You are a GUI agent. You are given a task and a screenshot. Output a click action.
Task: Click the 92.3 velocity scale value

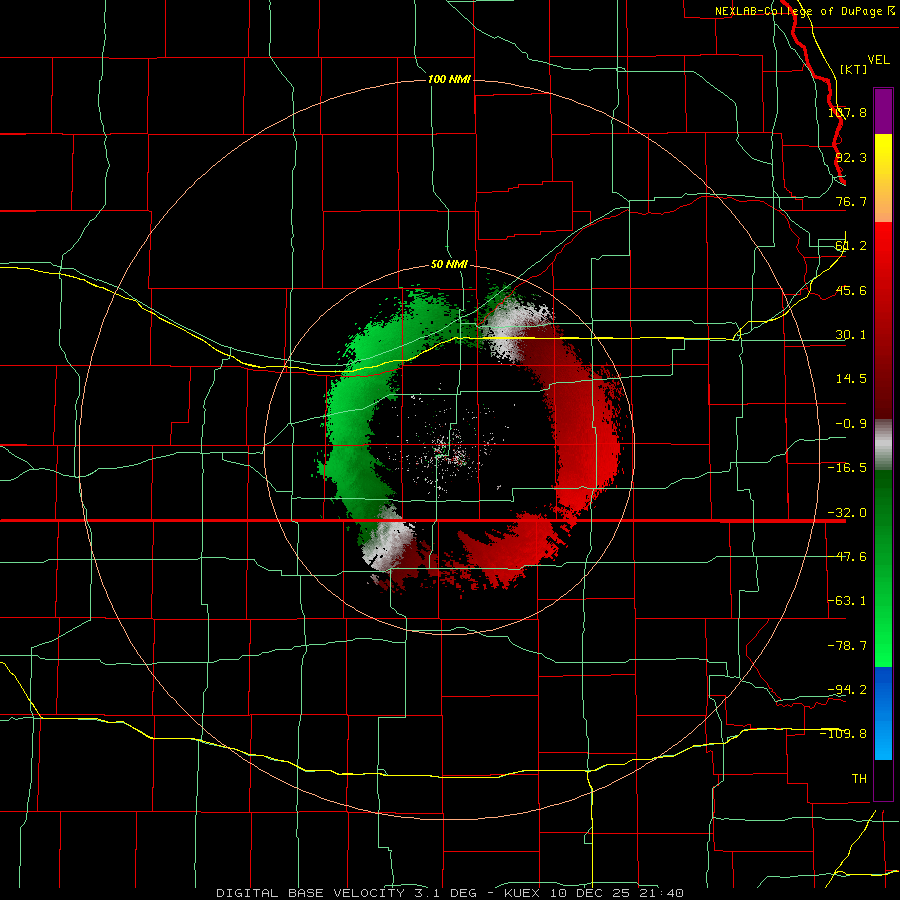point(851,157)
